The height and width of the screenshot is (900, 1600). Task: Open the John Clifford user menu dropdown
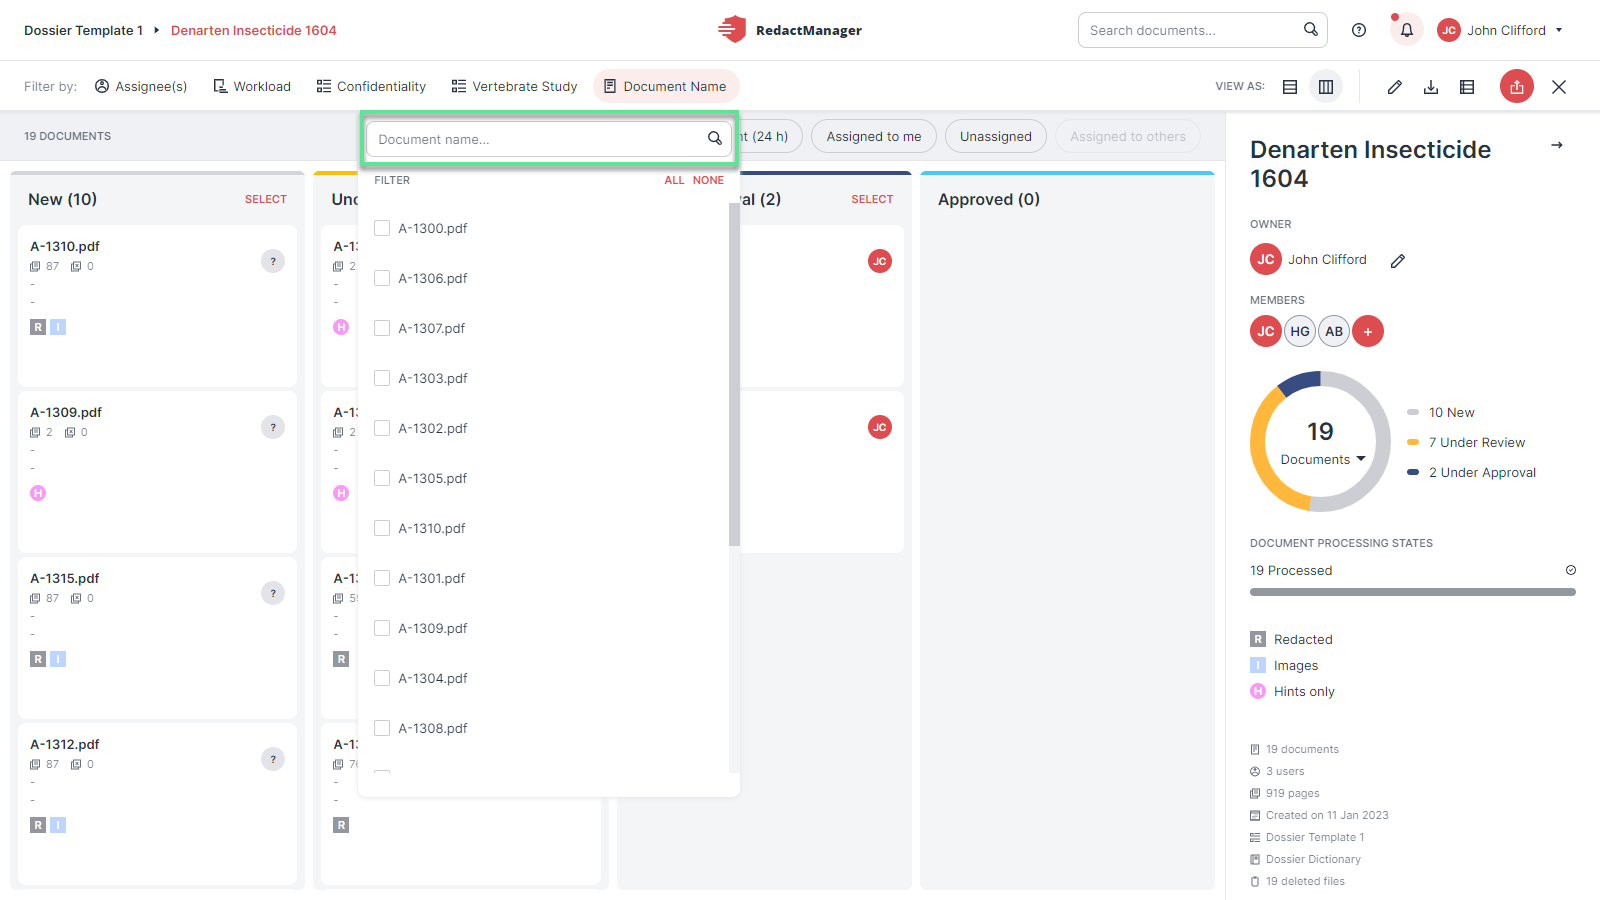(1500, 30)
